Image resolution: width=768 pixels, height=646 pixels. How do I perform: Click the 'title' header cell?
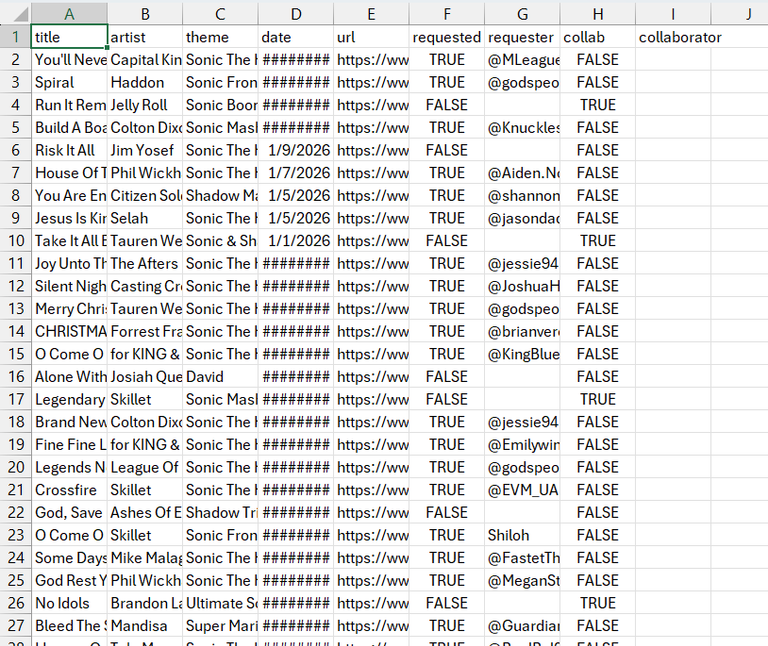click(69, 37)
